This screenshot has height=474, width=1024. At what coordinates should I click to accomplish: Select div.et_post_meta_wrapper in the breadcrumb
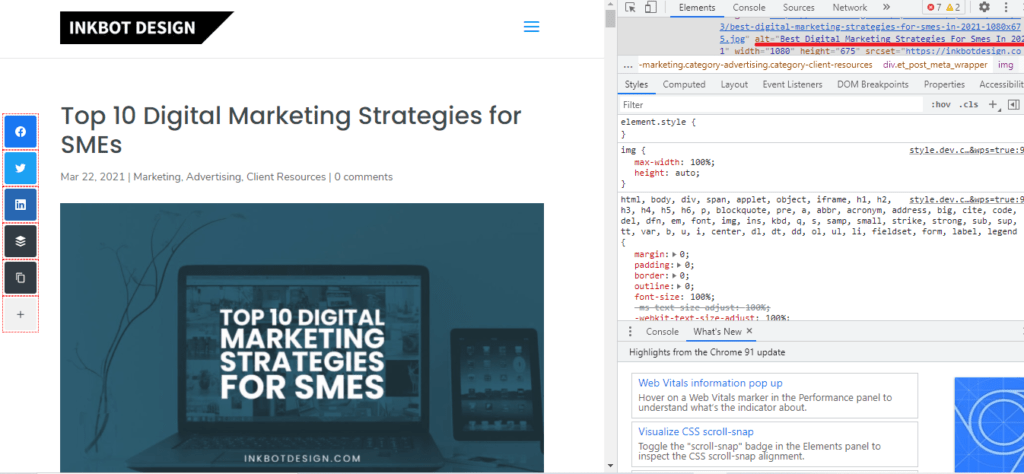(x=935, y=65)
